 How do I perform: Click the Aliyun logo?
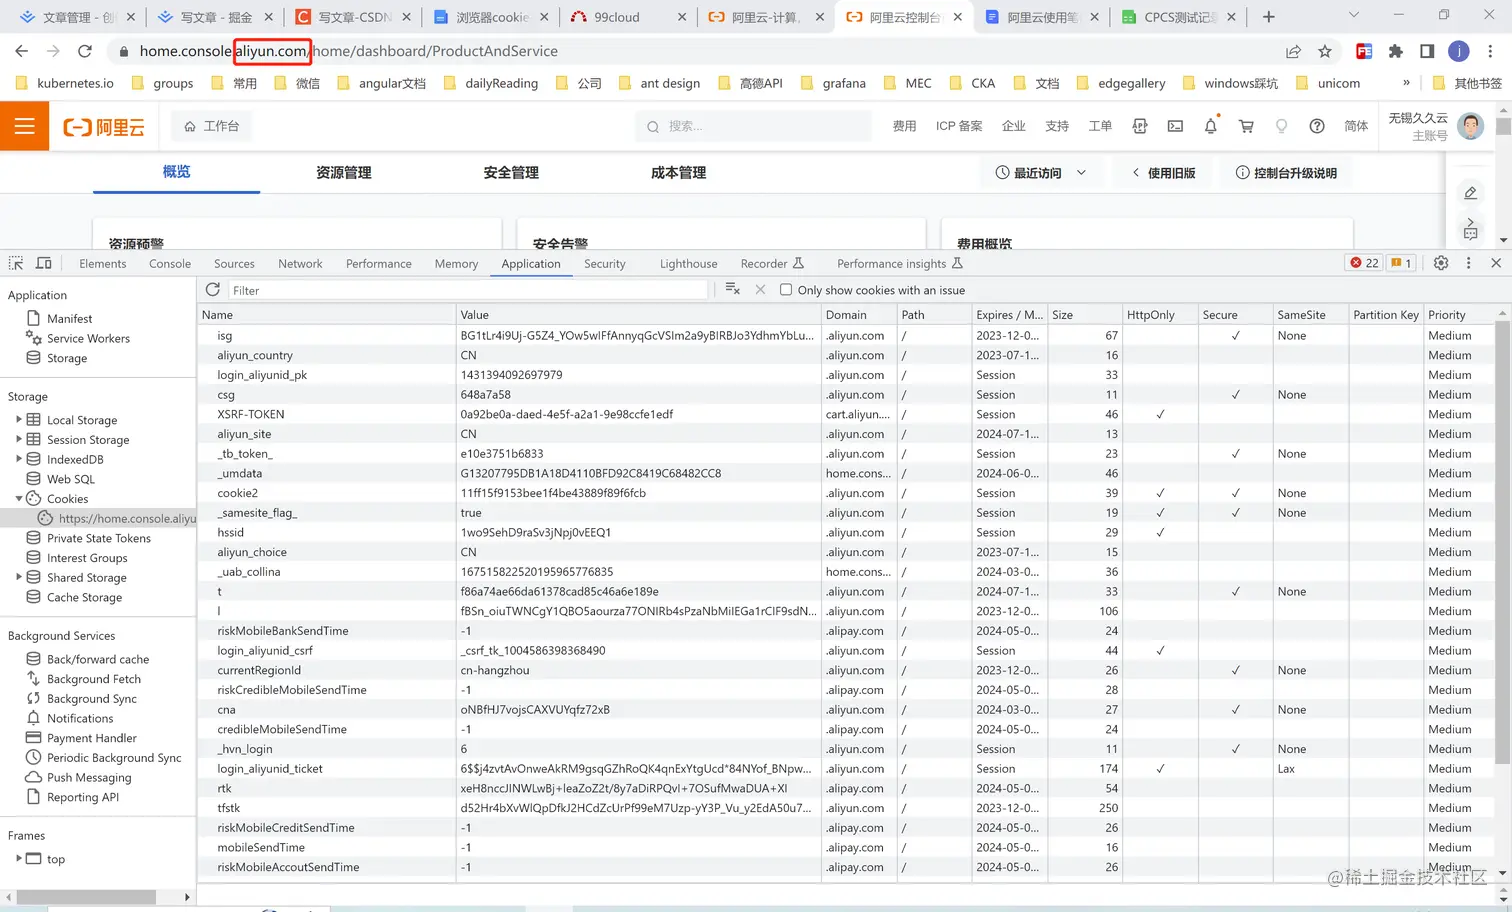(x=104, y=127)
